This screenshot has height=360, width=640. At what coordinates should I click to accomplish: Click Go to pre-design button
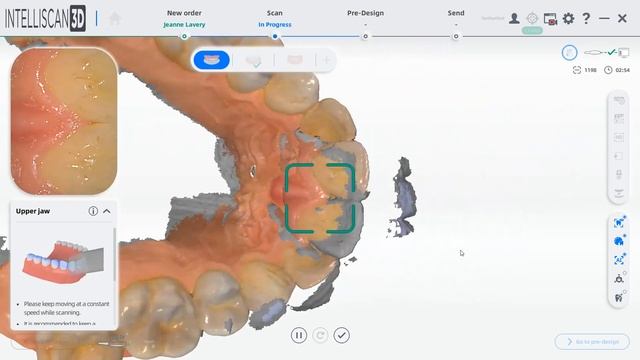pos(592,342)
